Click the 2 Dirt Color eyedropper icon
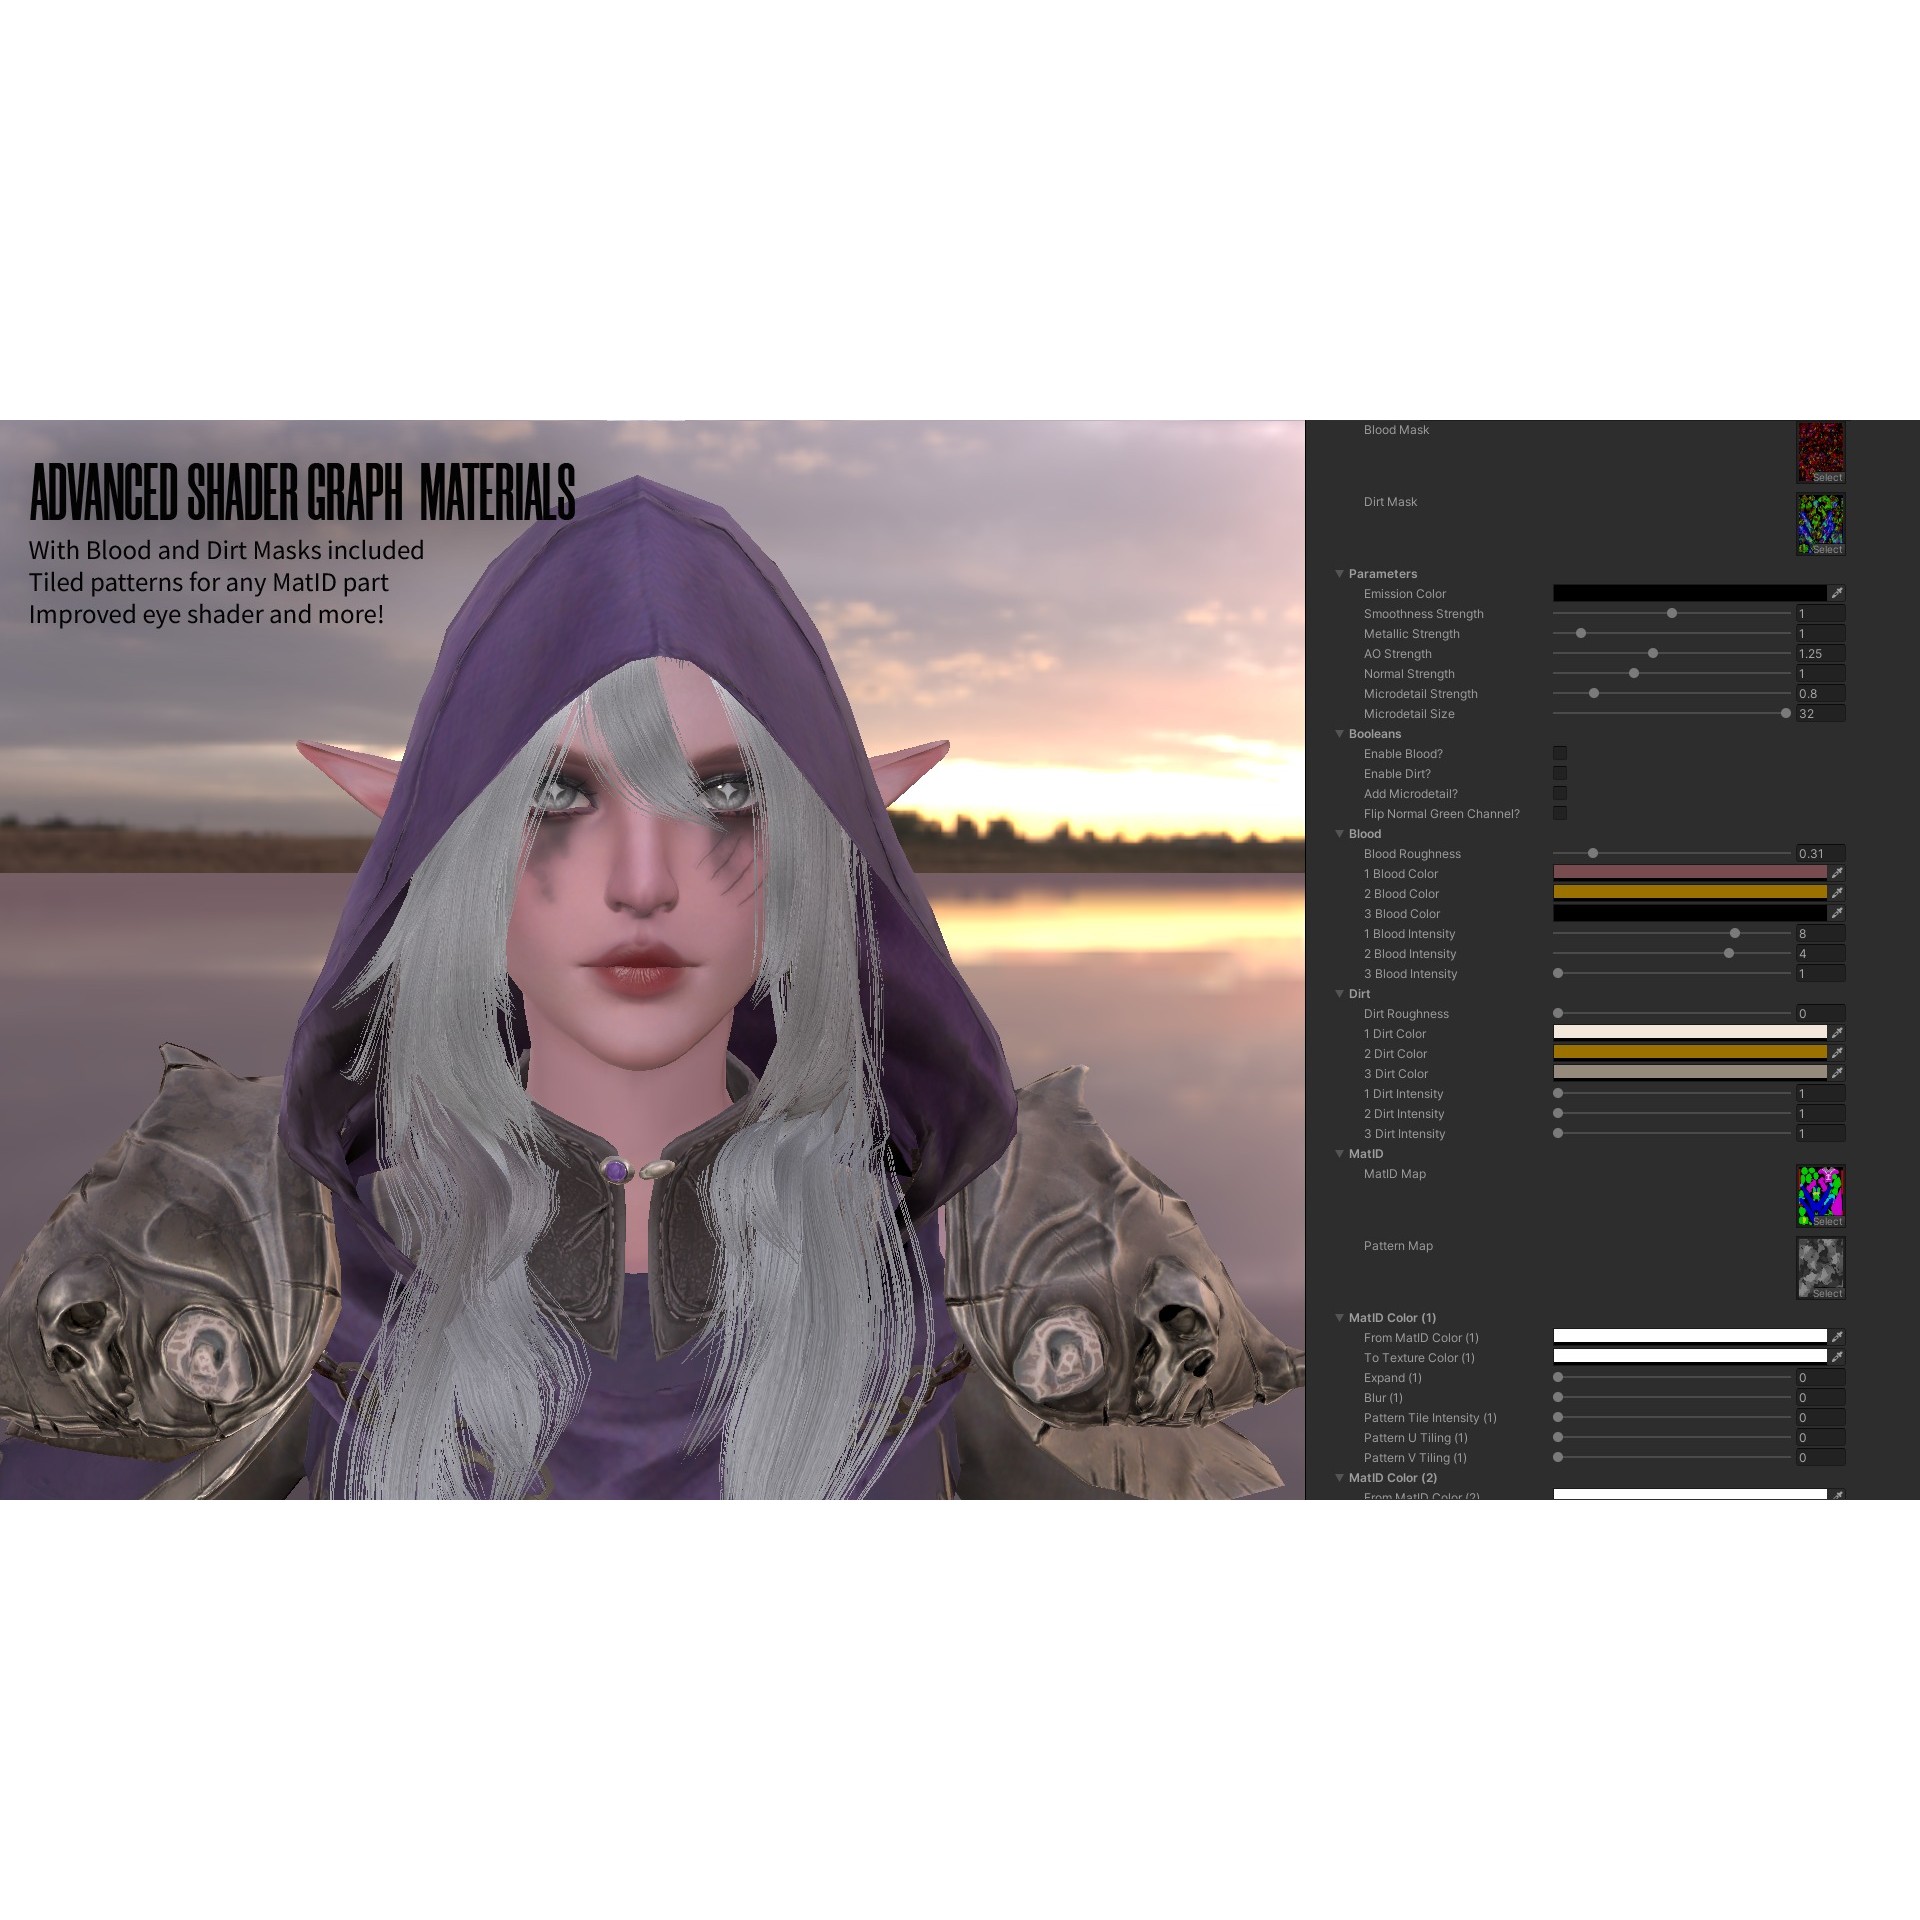1920x1920 pixels. (1838, 1052)
